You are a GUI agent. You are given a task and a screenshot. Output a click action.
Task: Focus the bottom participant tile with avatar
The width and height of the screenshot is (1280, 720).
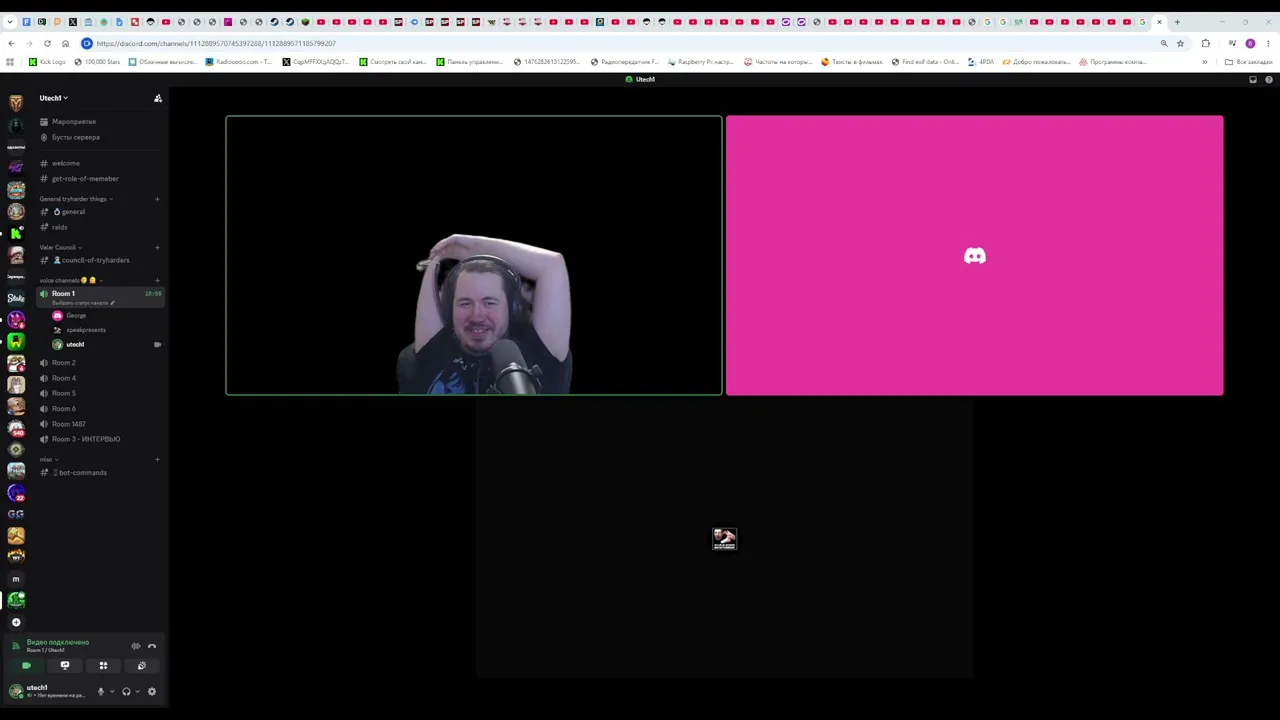[x=724, y=539]
